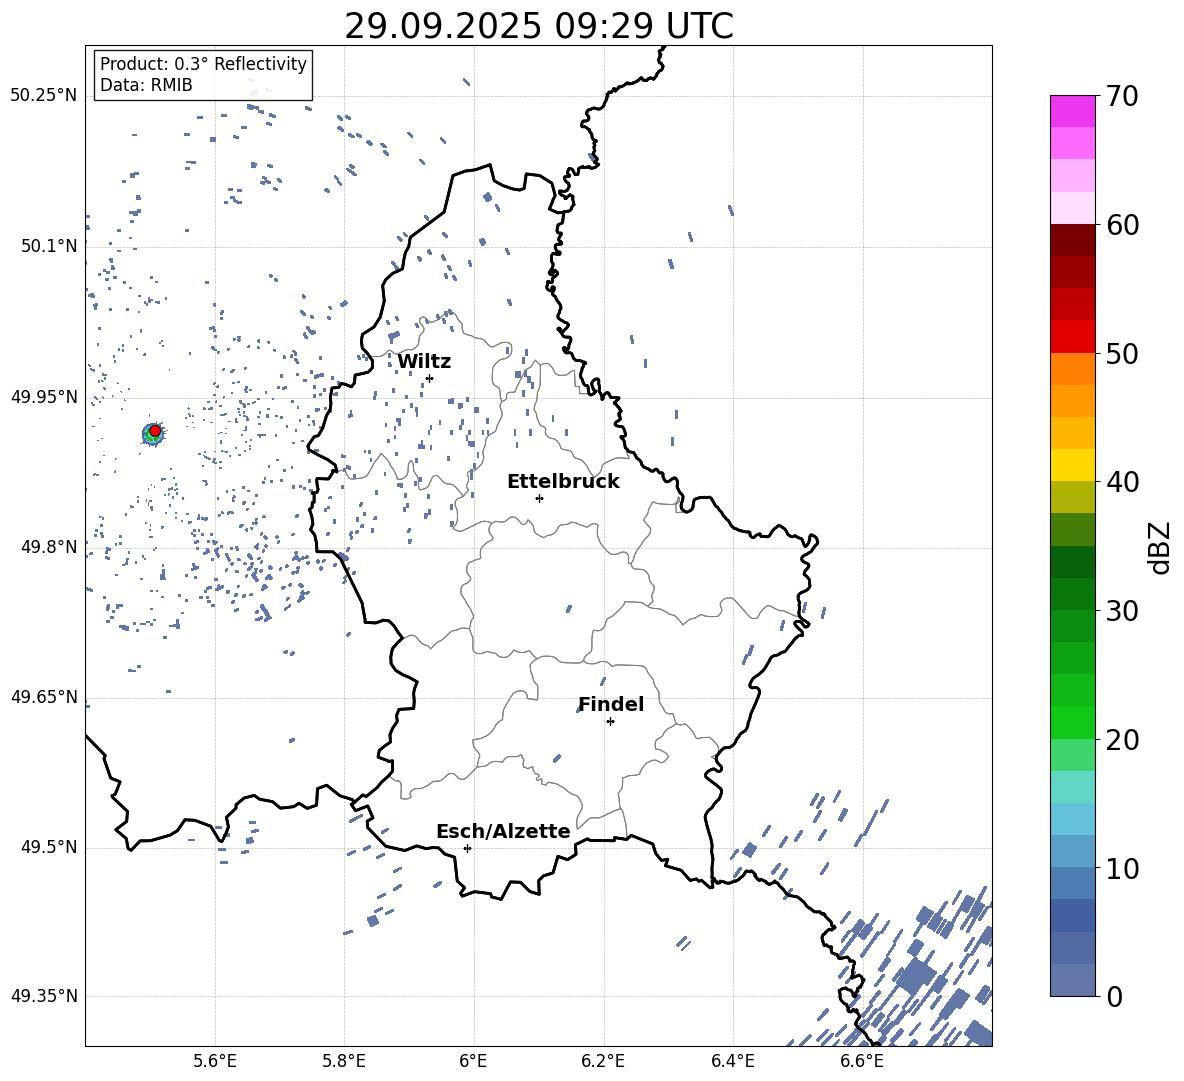Click the red radar marker dot
Image resolution: width=1184 pixels, height=1081 pixels.
pos(155,431)
